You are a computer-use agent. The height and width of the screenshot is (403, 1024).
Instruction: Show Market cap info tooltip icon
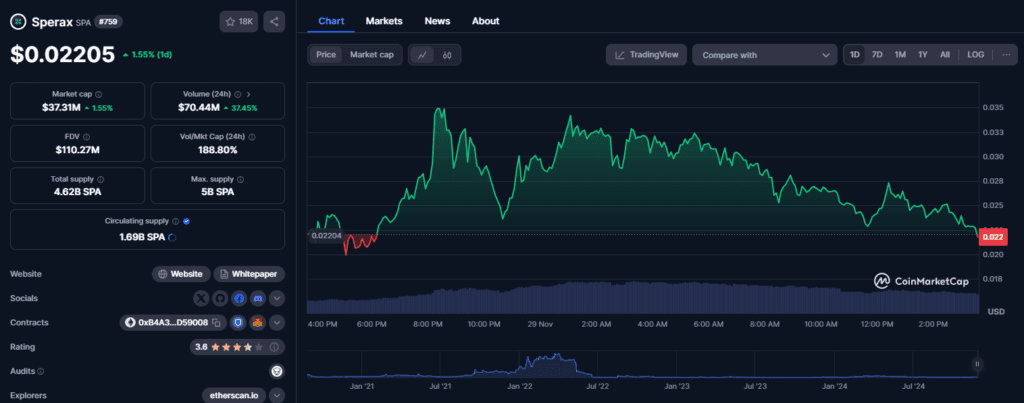99,94
